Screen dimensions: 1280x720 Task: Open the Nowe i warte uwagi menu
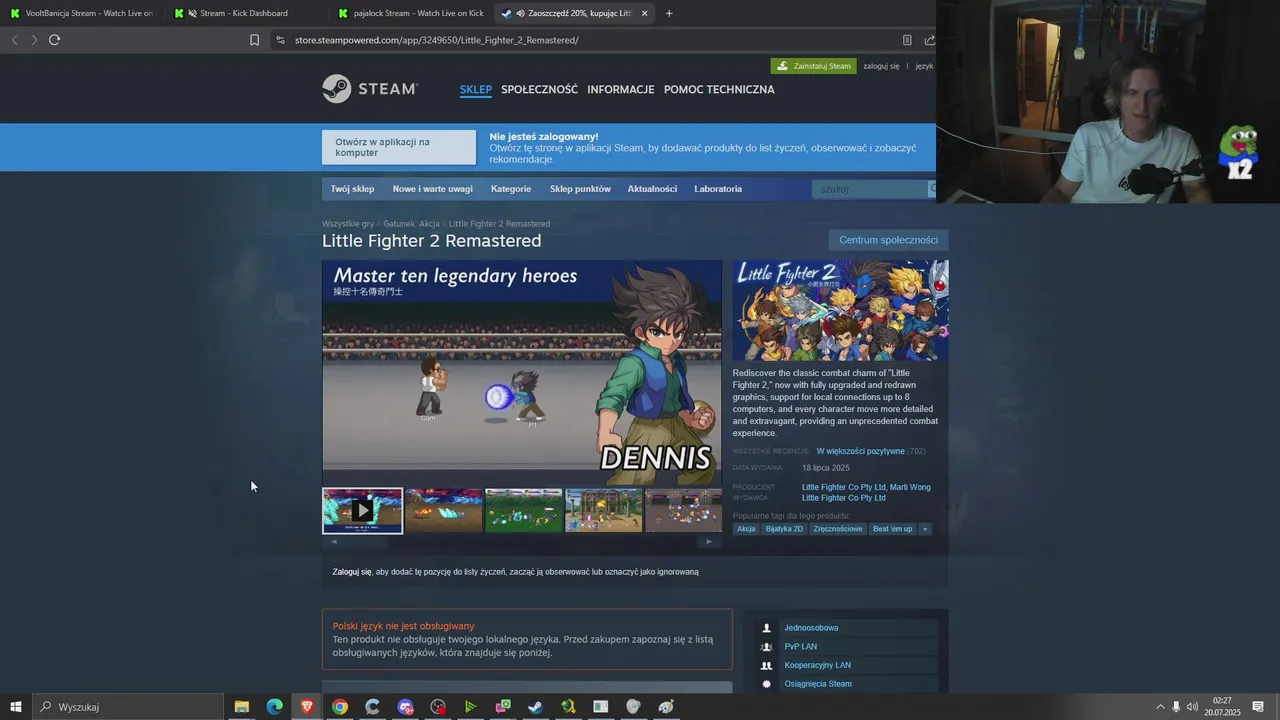coord(432,189)
